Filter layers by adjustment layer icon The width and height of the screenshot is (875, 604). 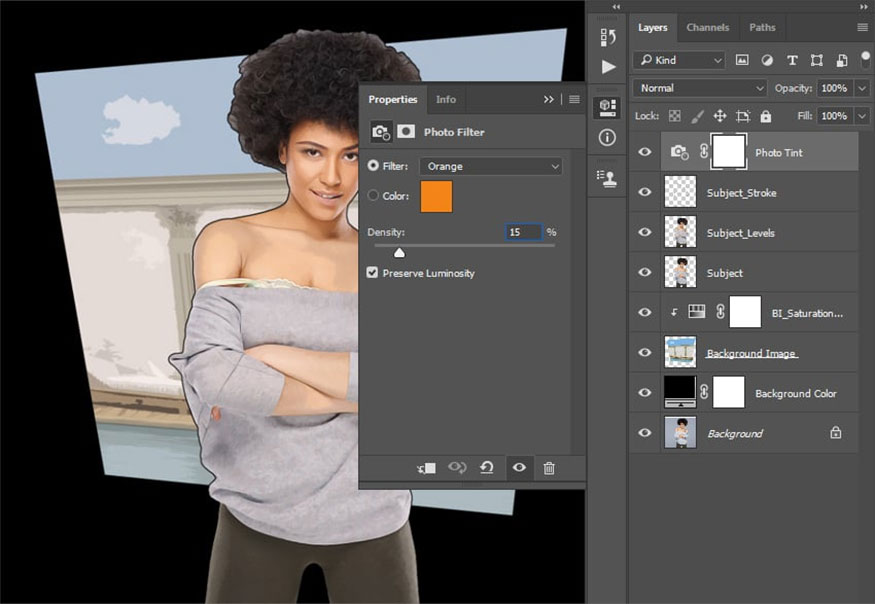[x=767, y=60]
